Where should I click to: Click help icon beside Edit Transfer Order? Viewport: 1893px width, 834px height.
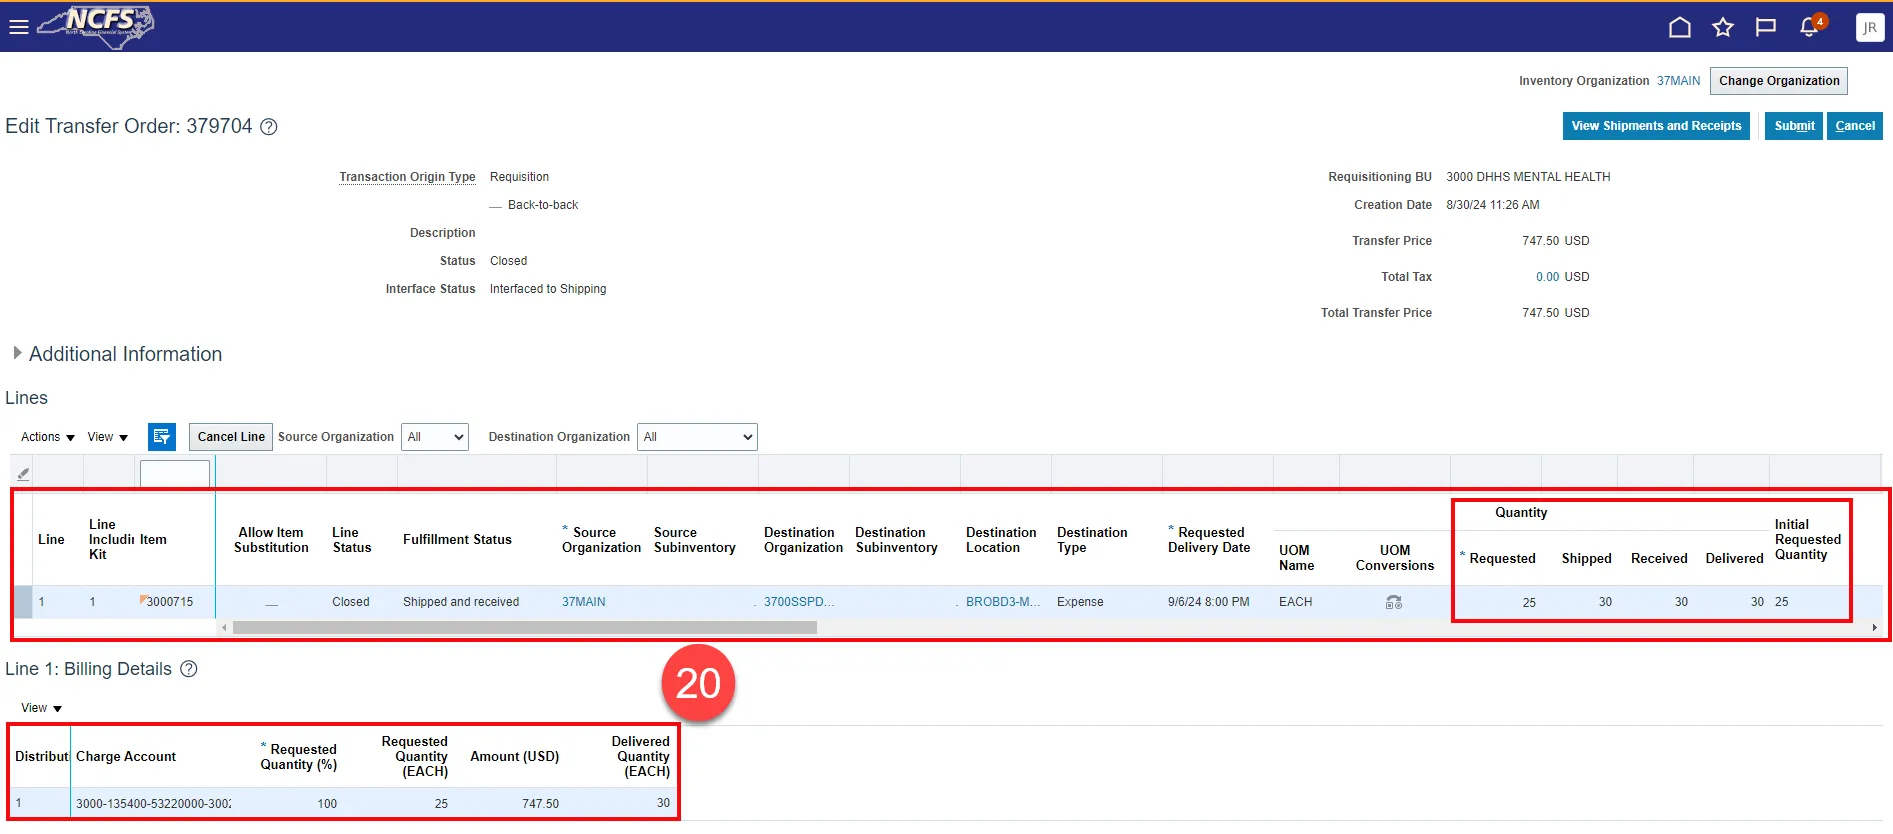[269, 127]
